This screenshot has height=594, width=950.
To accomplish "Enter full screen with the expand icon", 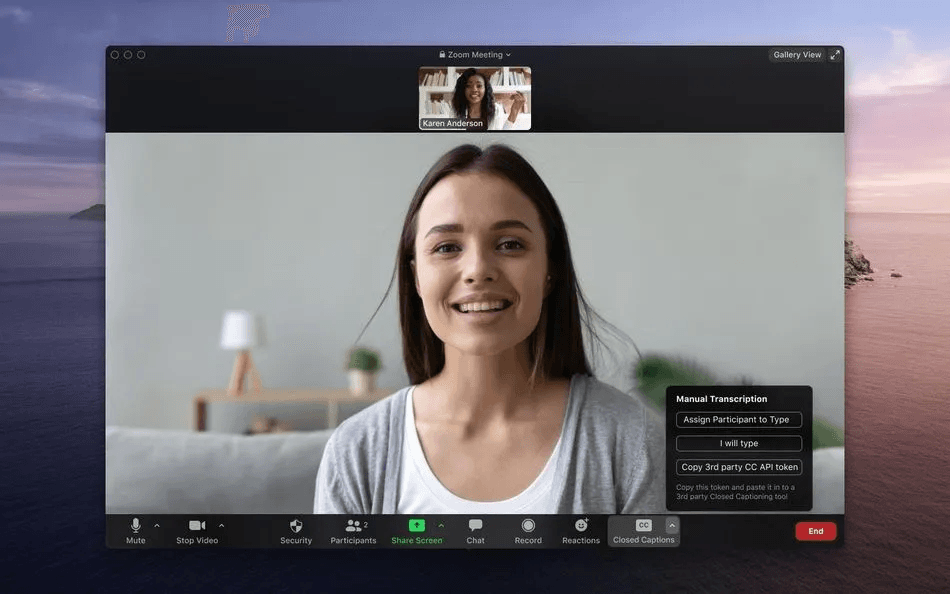I will coord(835,55).
